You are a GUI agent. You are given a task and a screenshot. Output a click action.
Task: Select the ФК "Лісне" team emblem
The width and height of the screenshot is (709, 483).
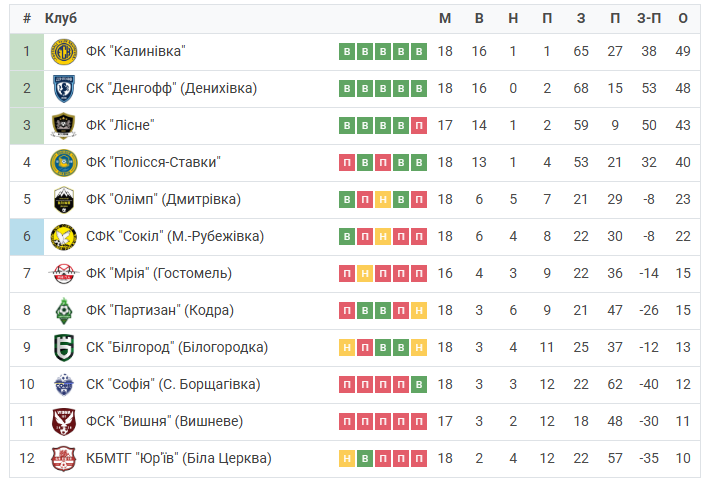coord(63,126)
